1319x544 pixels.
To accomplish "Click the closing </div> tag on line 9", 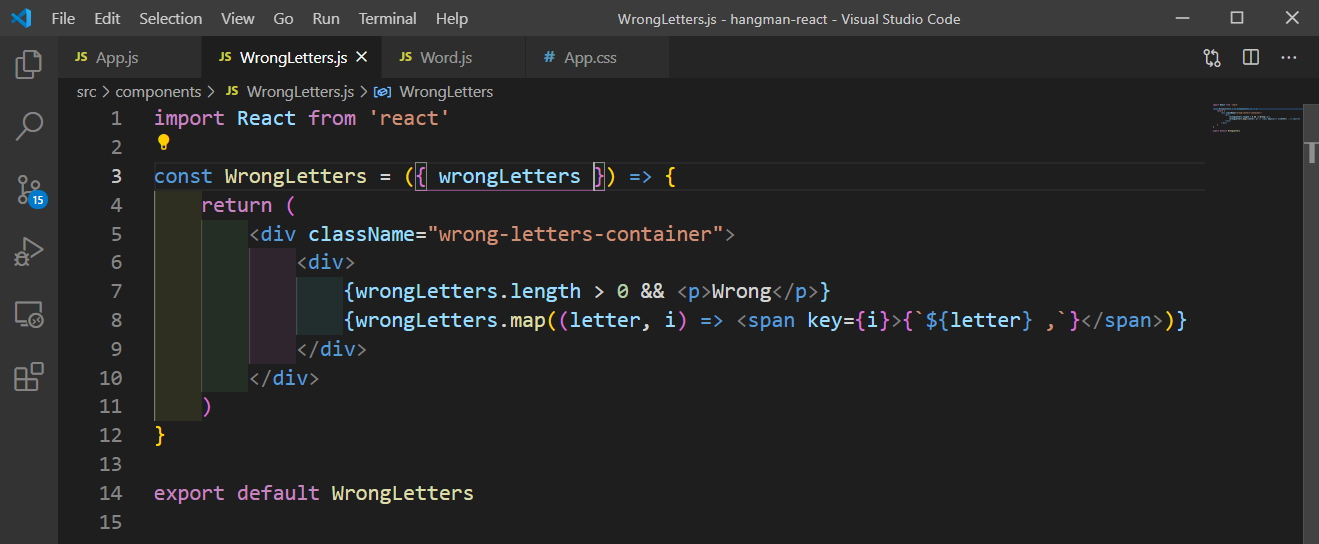I will (x=332, y=349).
